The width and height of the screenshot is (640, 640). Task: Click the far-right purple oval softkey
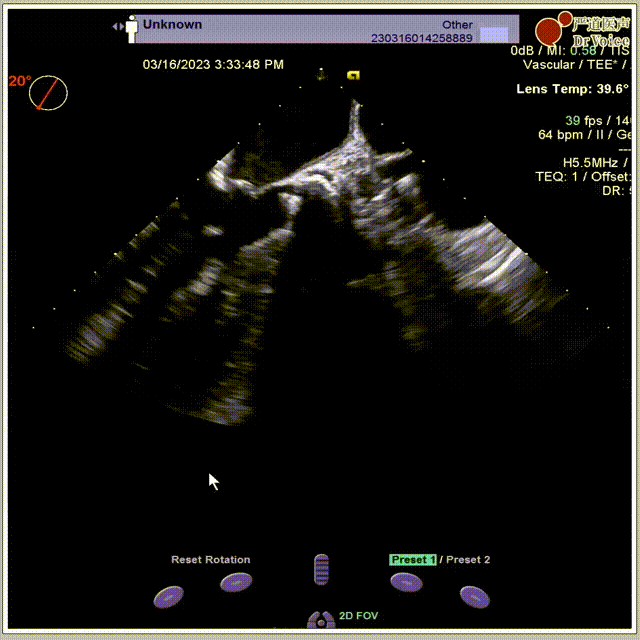coord(474,597)
